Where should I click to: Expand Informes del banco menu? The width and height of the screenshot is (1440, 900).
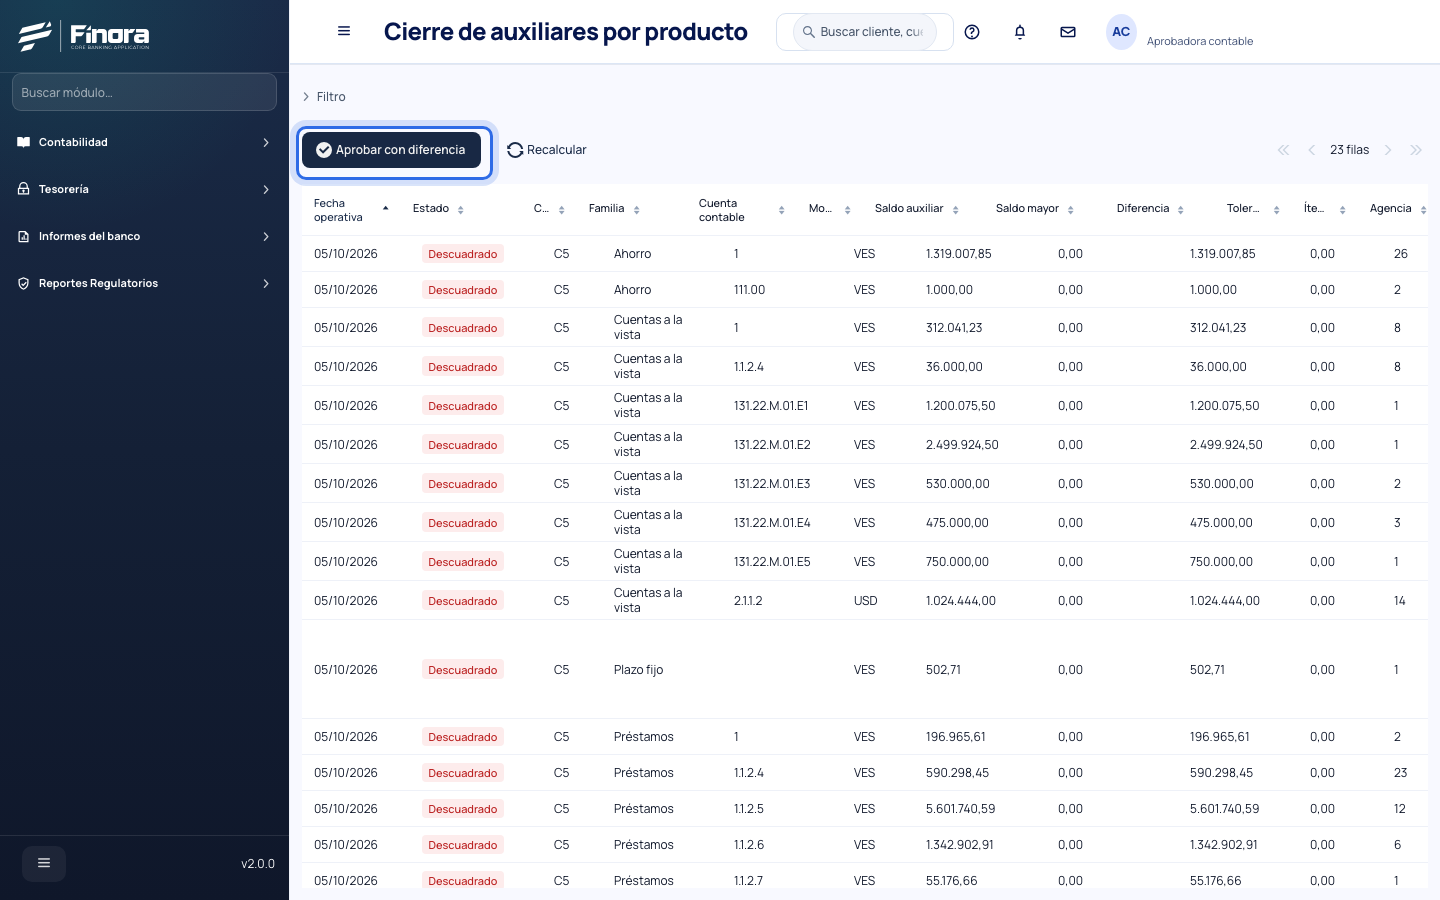(144, 236)
